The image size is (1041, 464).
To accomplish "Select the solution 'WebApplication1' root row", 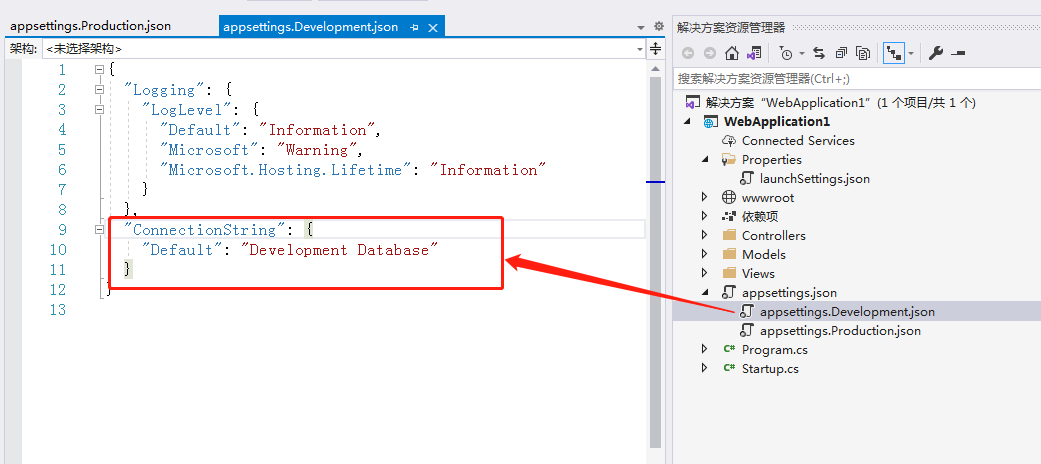I will [x=856, y=103].
